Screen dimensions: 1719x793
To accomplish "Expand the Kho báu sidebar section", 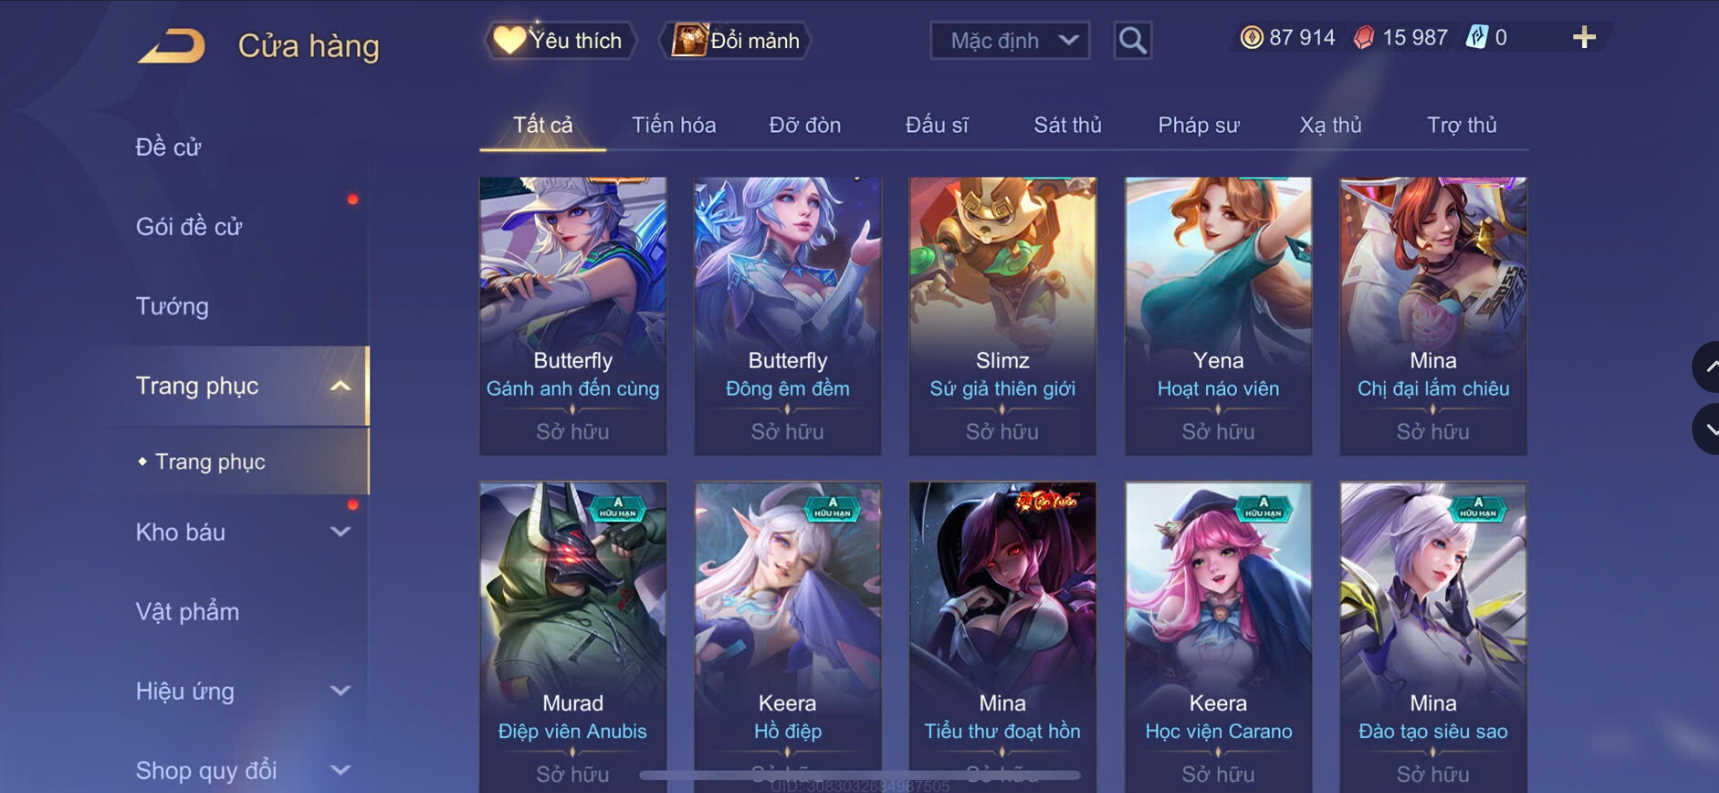I will point(340,532).
